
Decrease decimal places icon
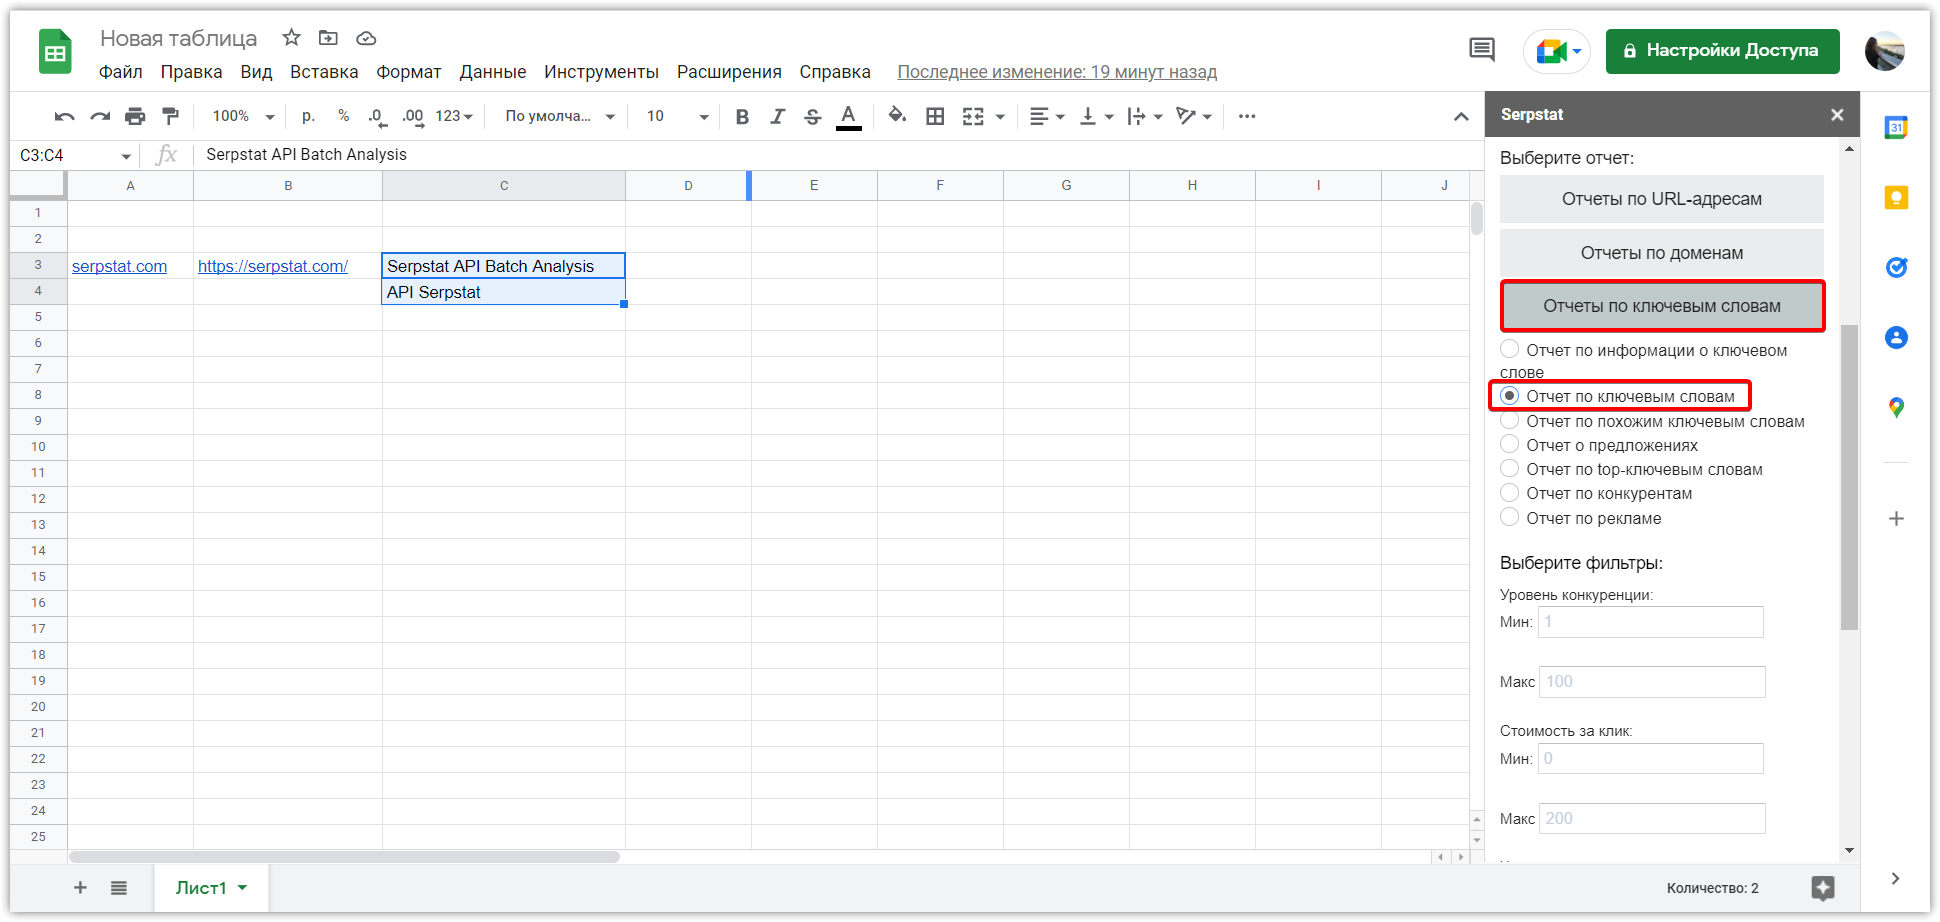tap(377, 117)
